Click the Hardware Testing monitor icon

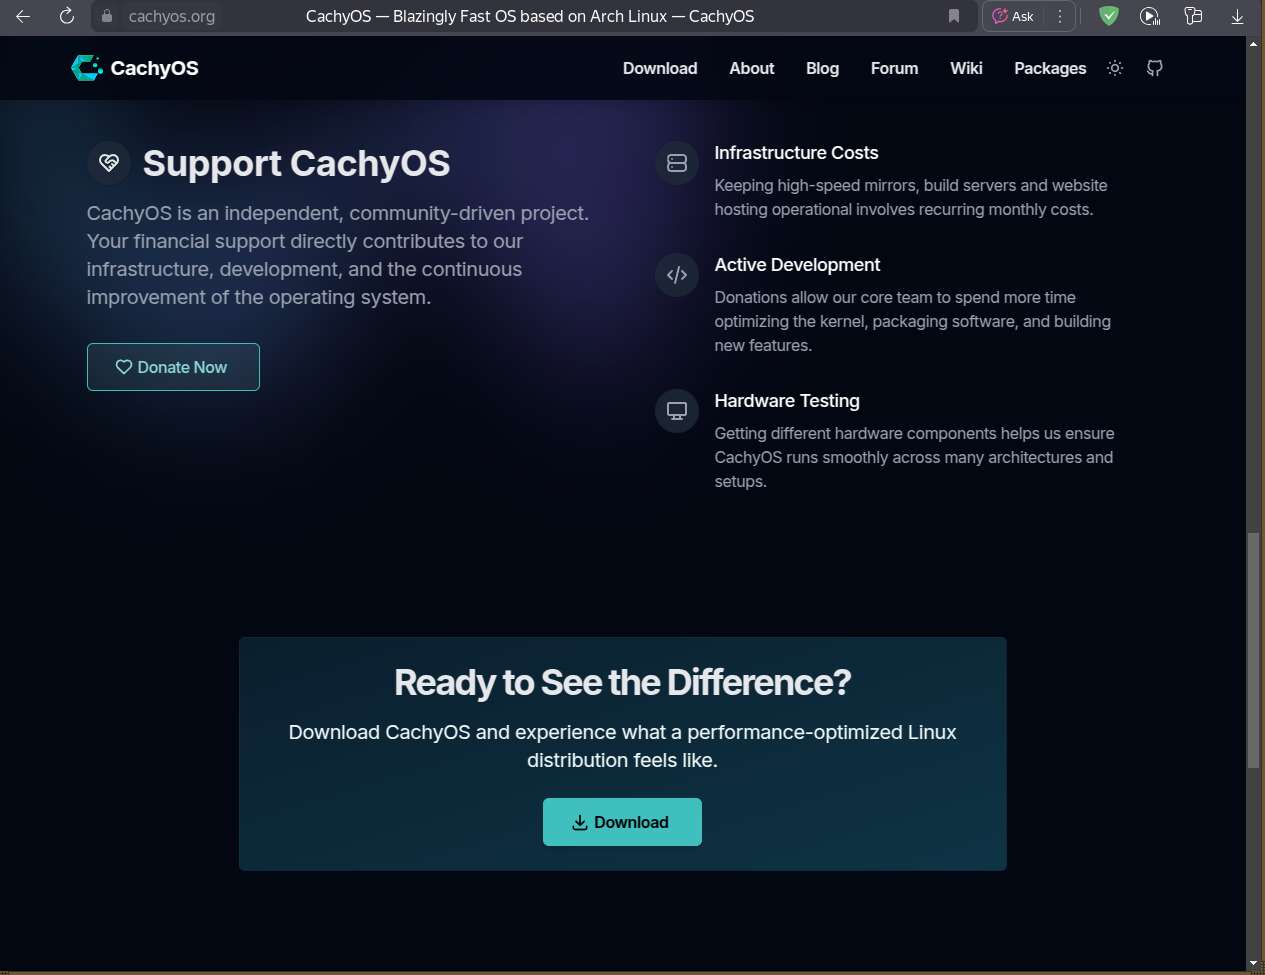pyautogui.click(x=677, y=411)
